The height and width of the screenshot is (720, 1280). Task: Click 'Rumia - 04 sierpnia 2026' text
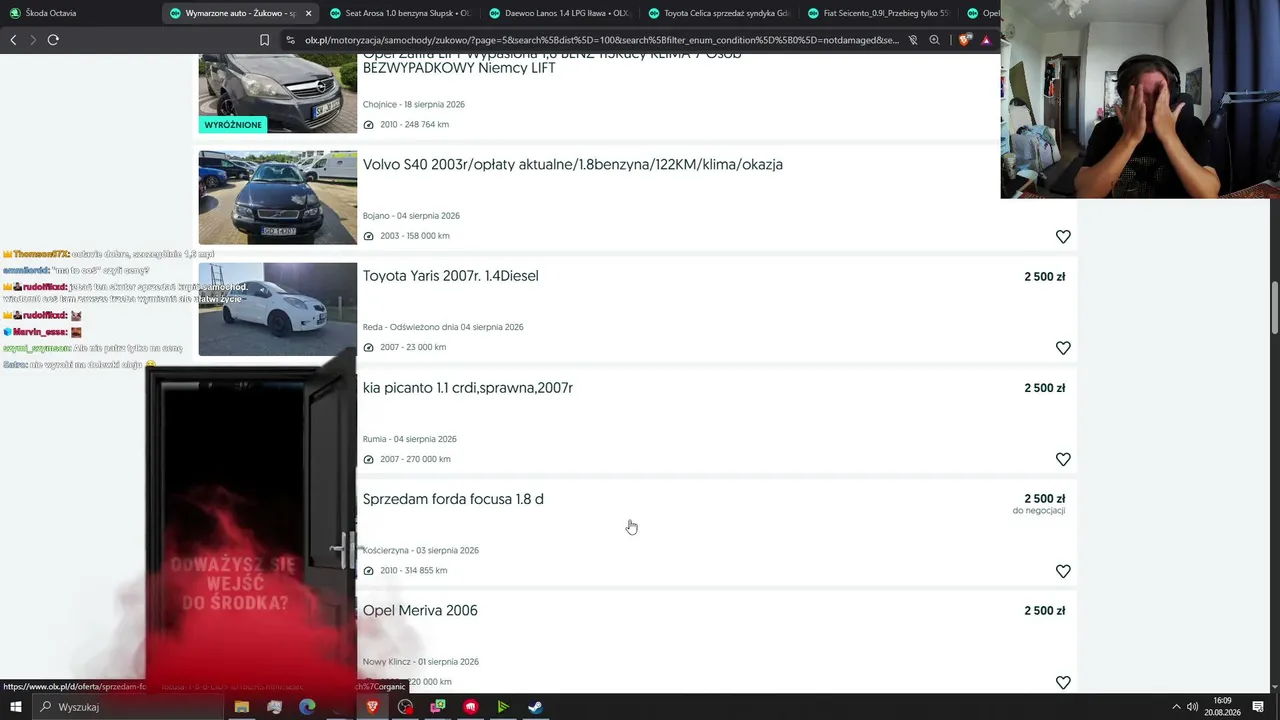409,439
